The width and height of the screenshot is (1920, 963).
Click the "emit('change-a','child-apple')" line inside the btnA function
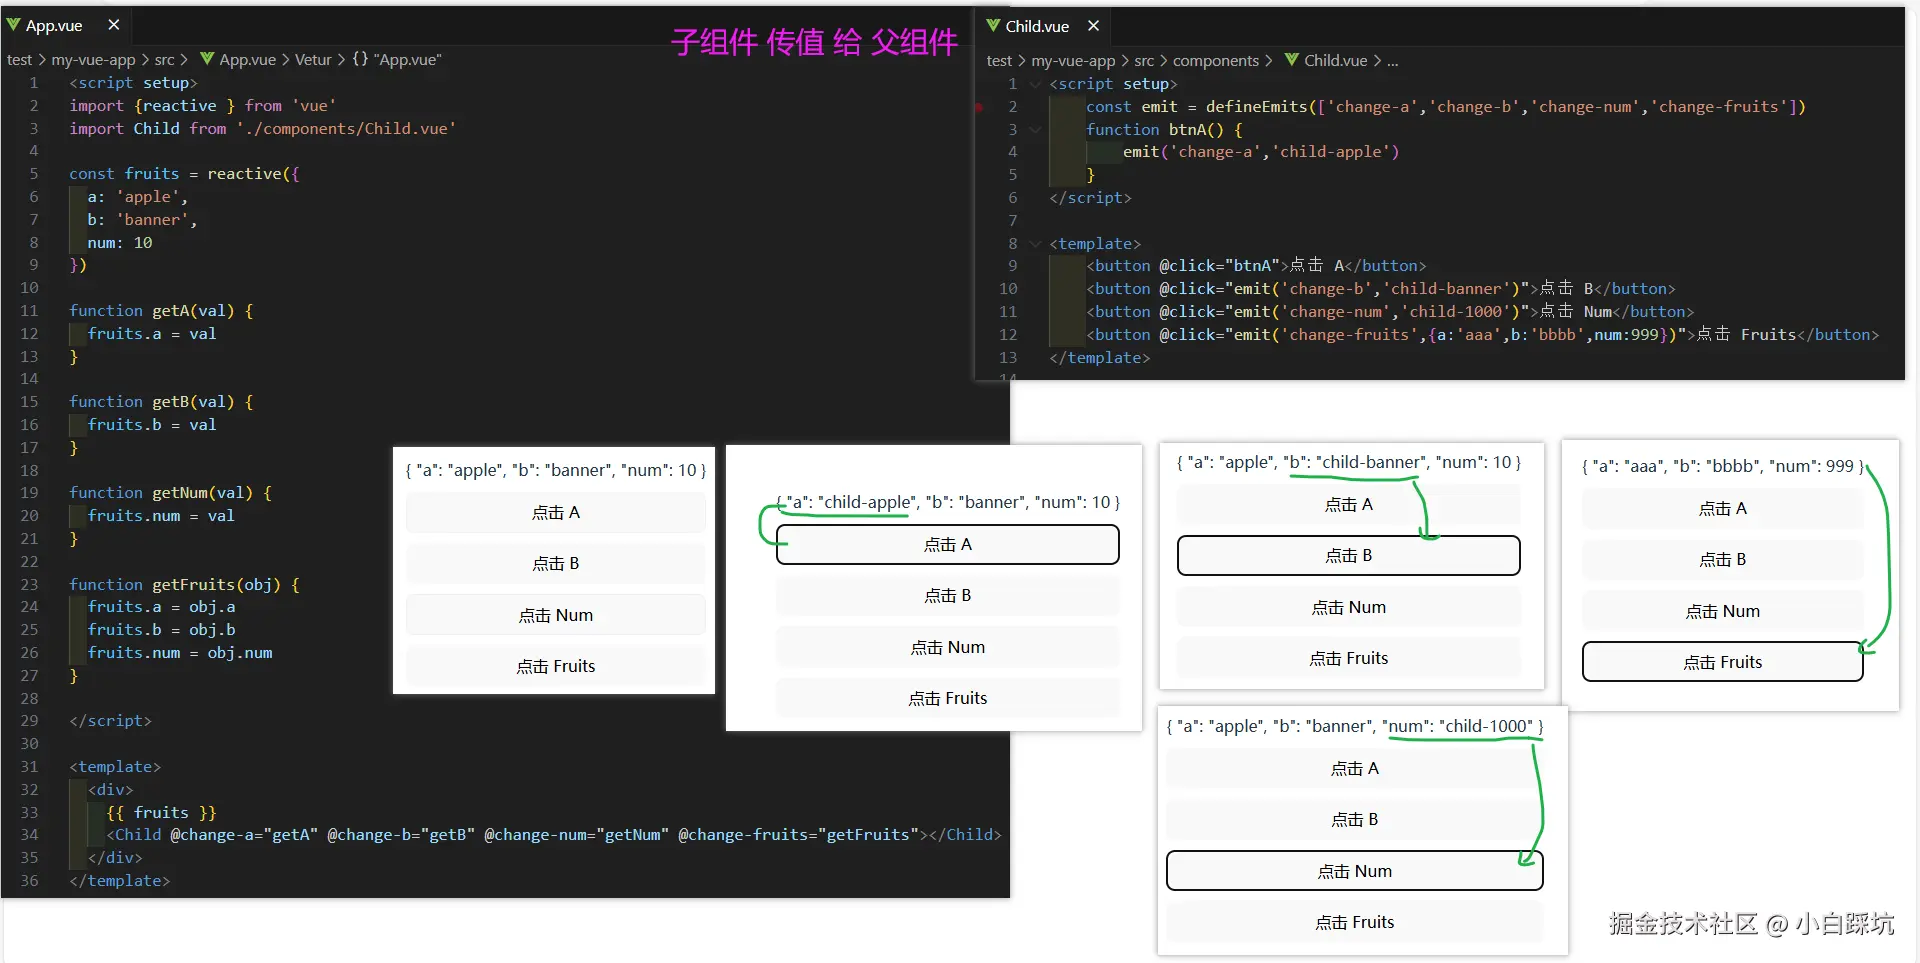(x=1261, y=152)
